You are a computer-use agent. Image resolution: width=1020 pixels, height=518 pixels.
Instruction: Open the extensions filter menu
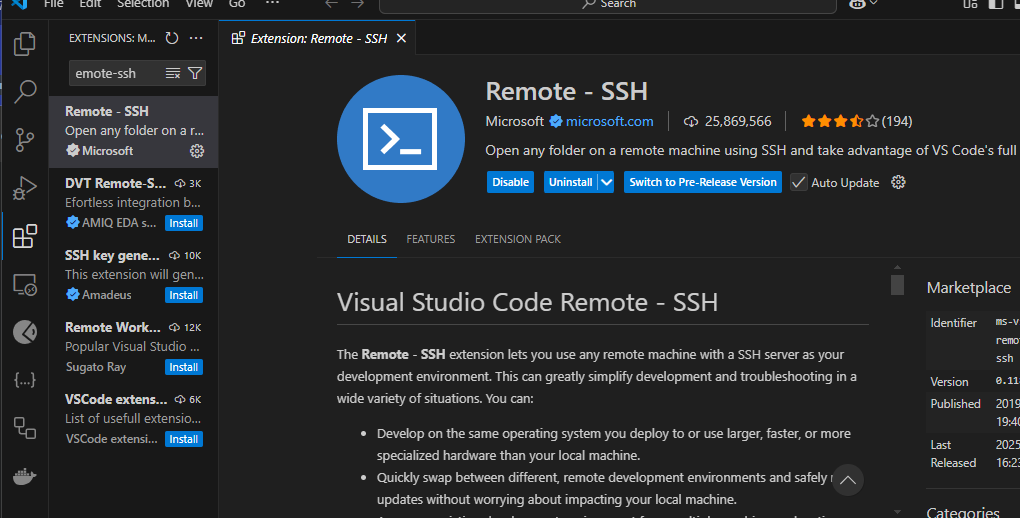pos(195,73)
